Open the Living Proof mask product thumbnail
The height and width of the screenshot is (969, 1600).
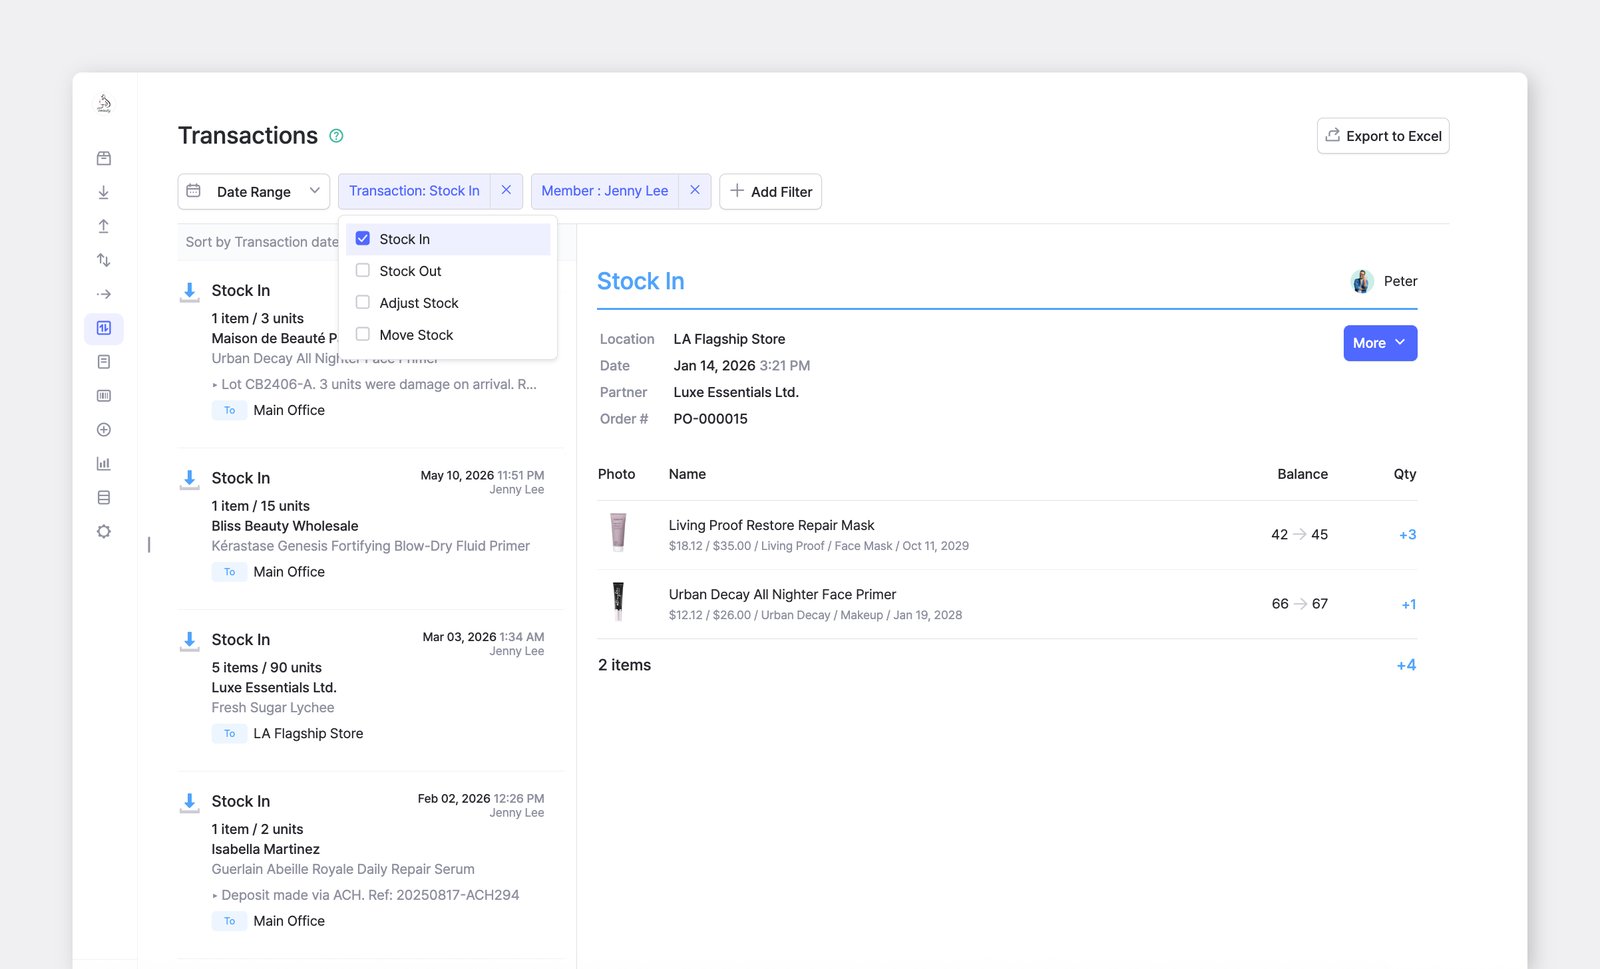pos(618,533)
